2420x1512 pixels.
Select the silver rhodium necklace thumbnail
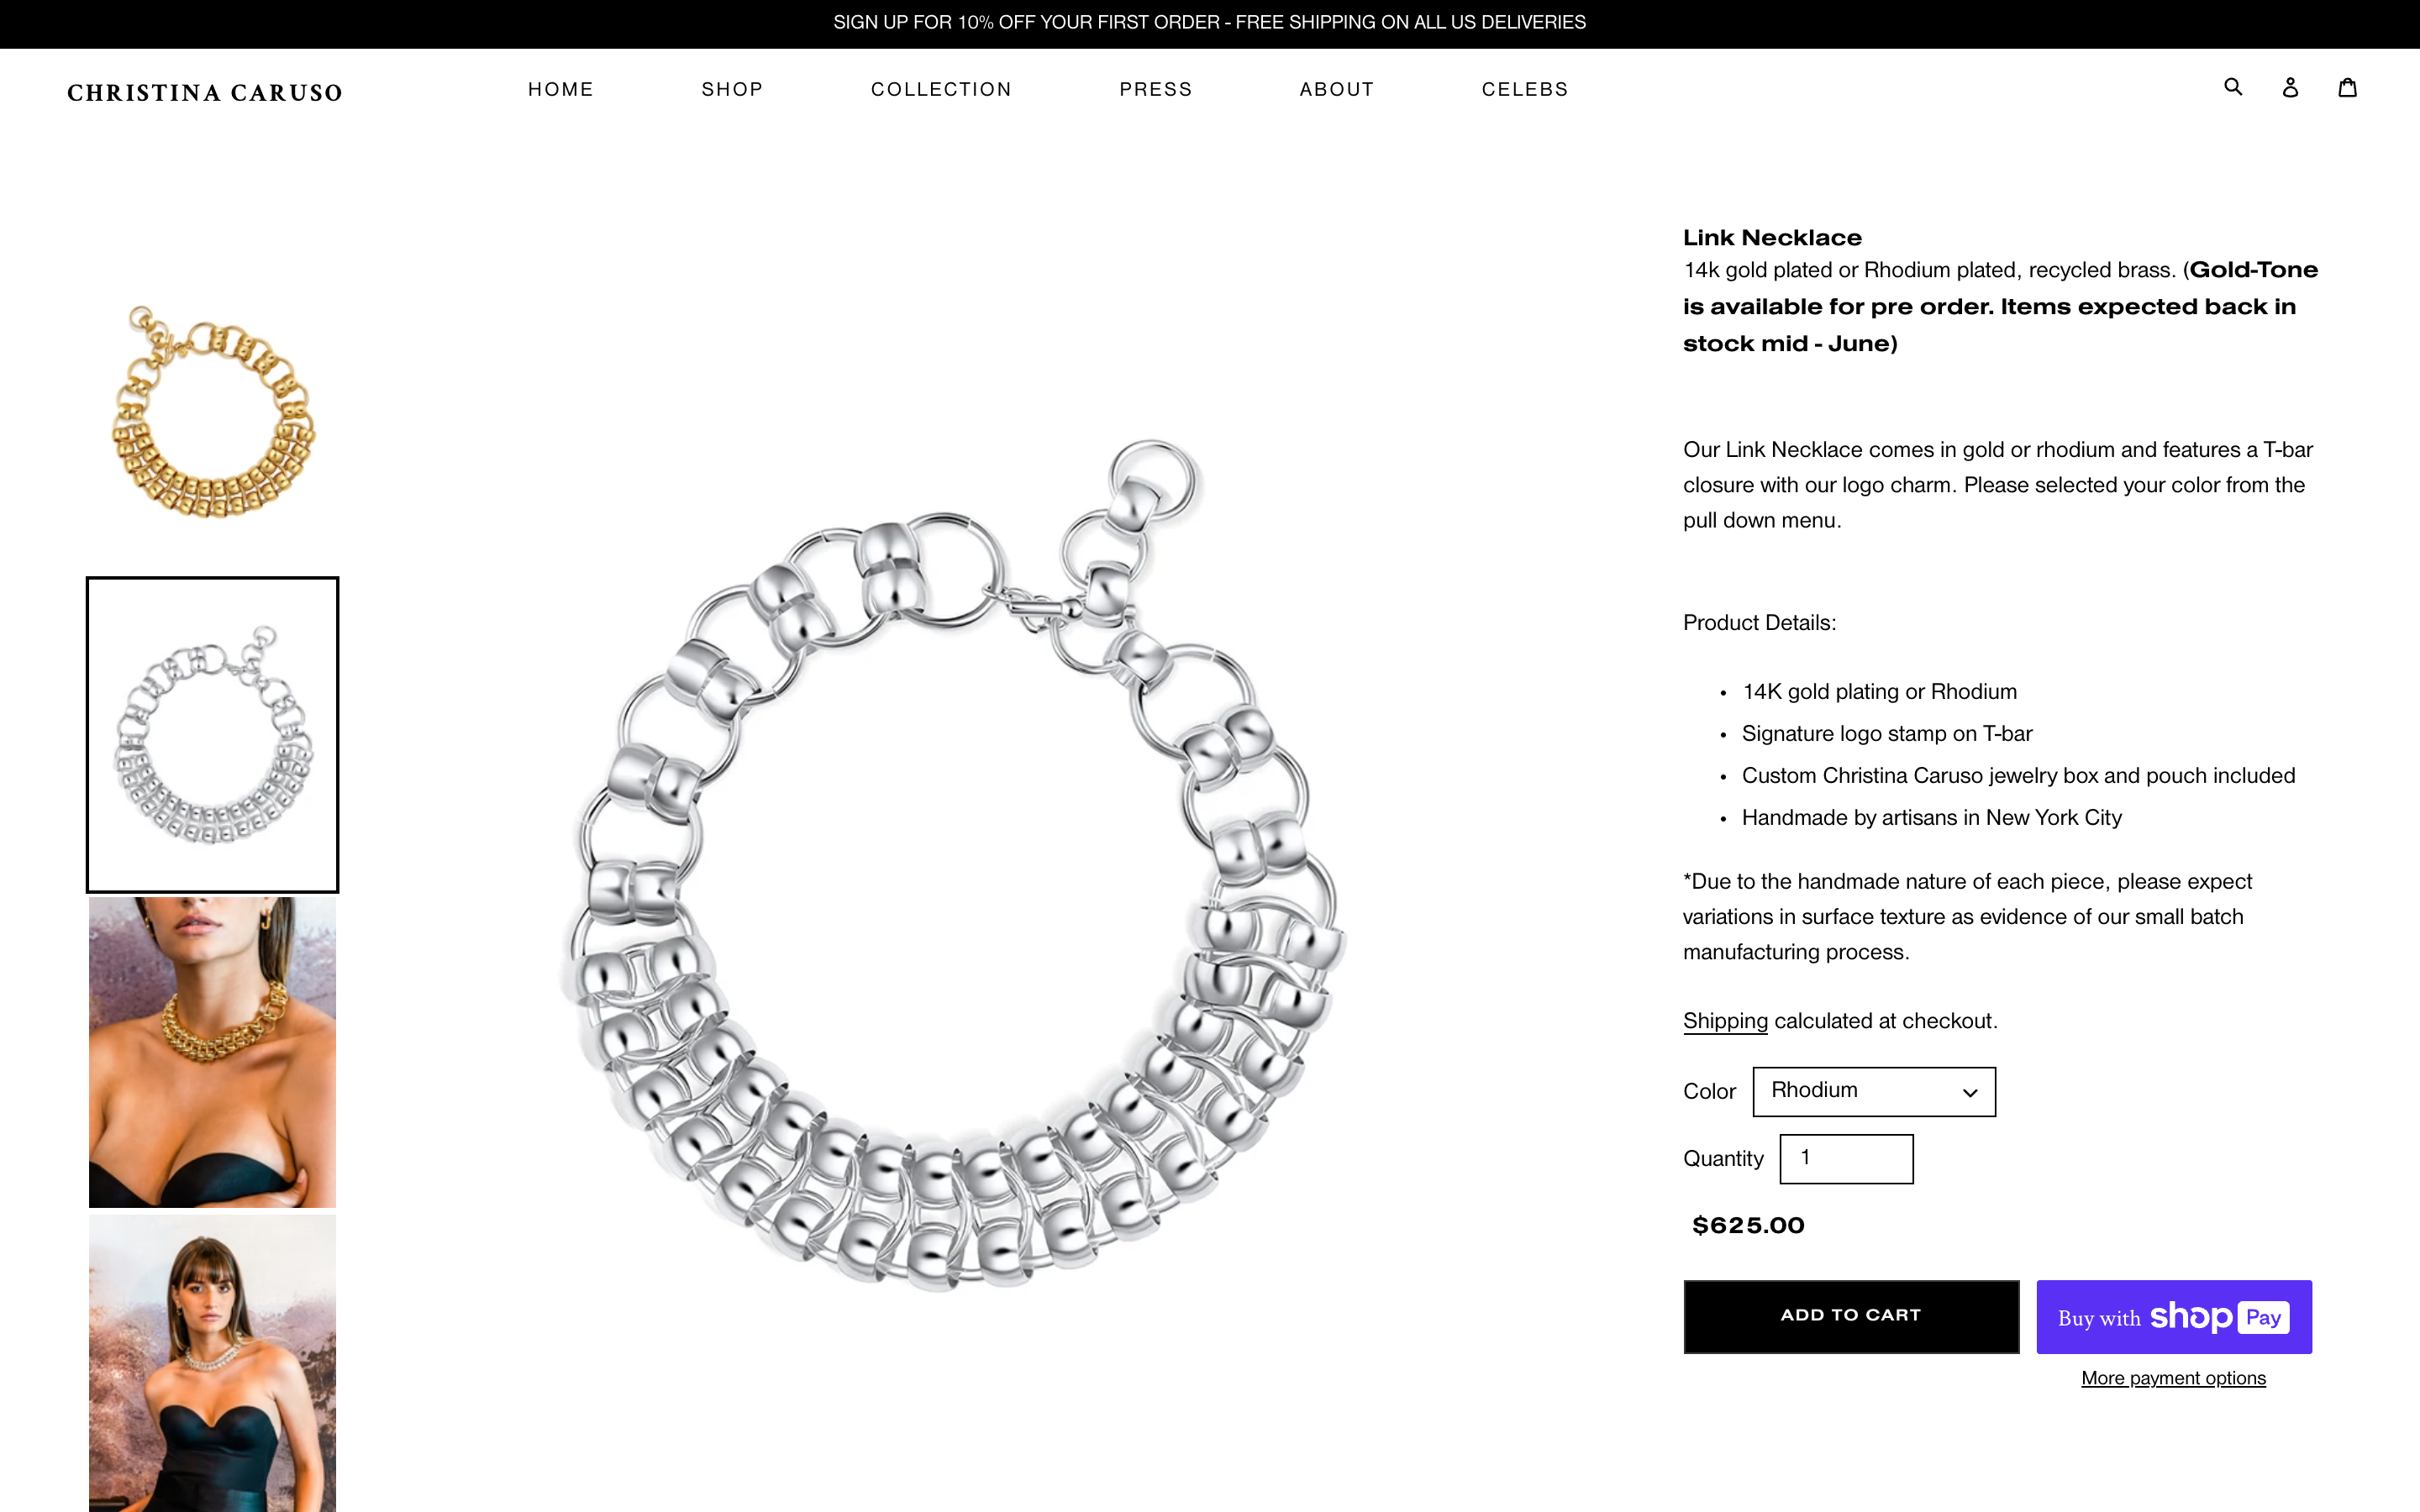212,734
